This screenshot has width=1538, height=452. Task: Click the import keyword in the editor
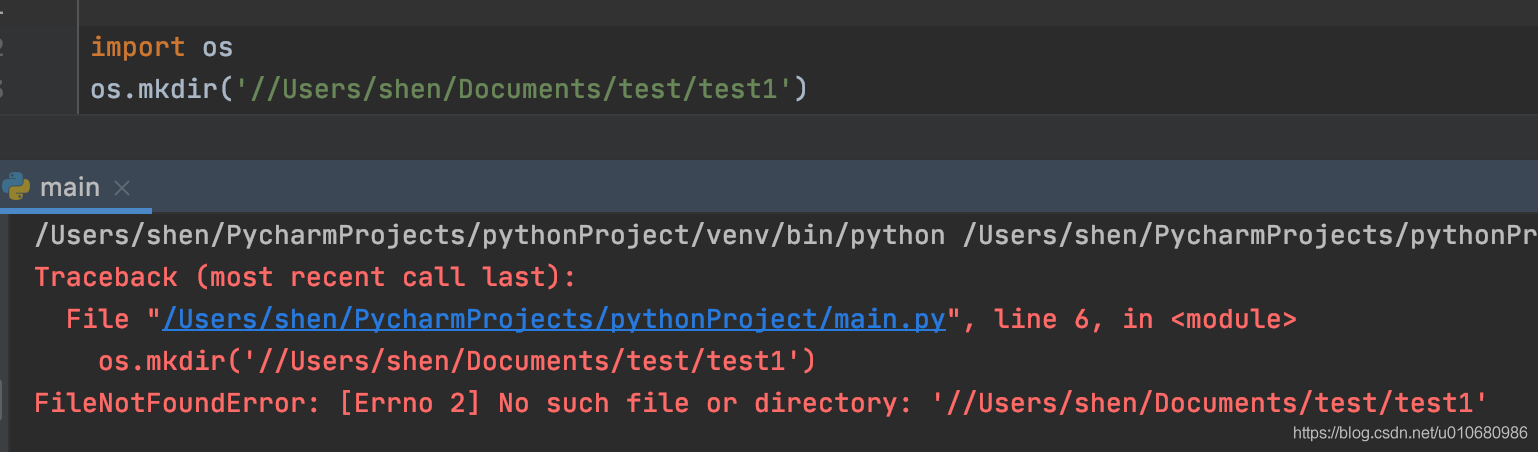[x=138, y=47]
